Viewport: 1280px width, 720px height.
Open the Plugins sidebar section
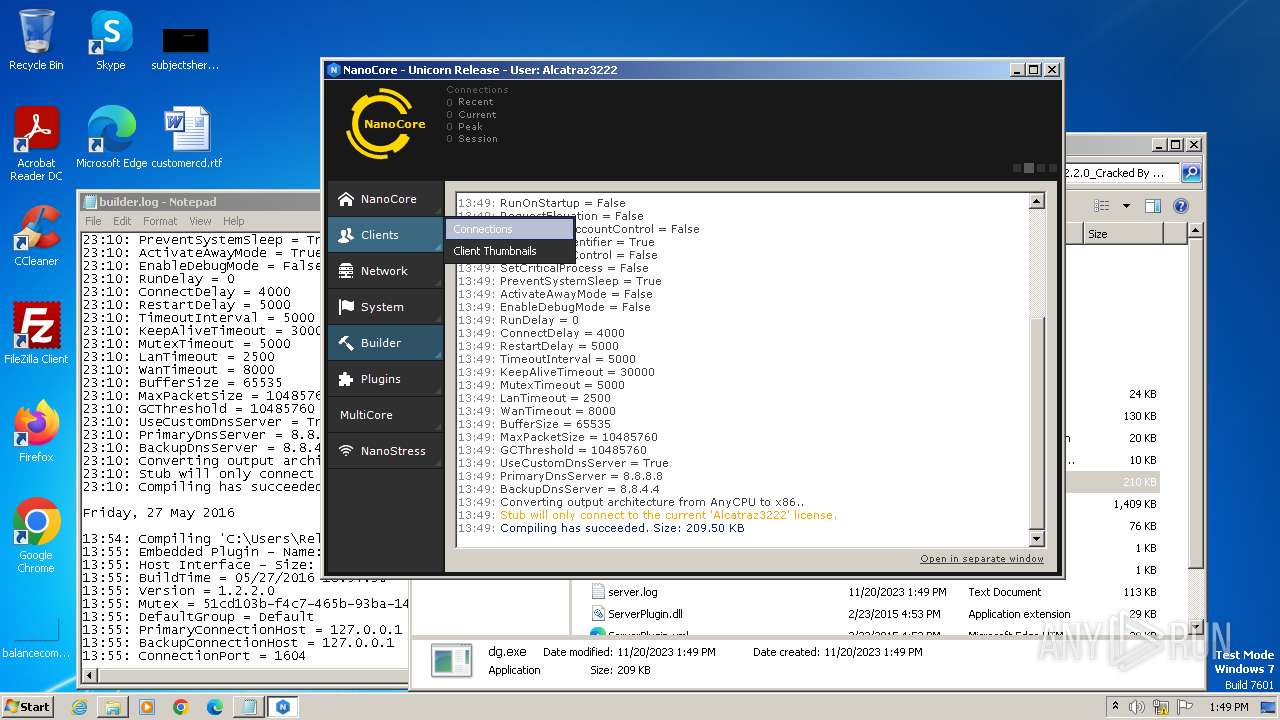(385, 379)
